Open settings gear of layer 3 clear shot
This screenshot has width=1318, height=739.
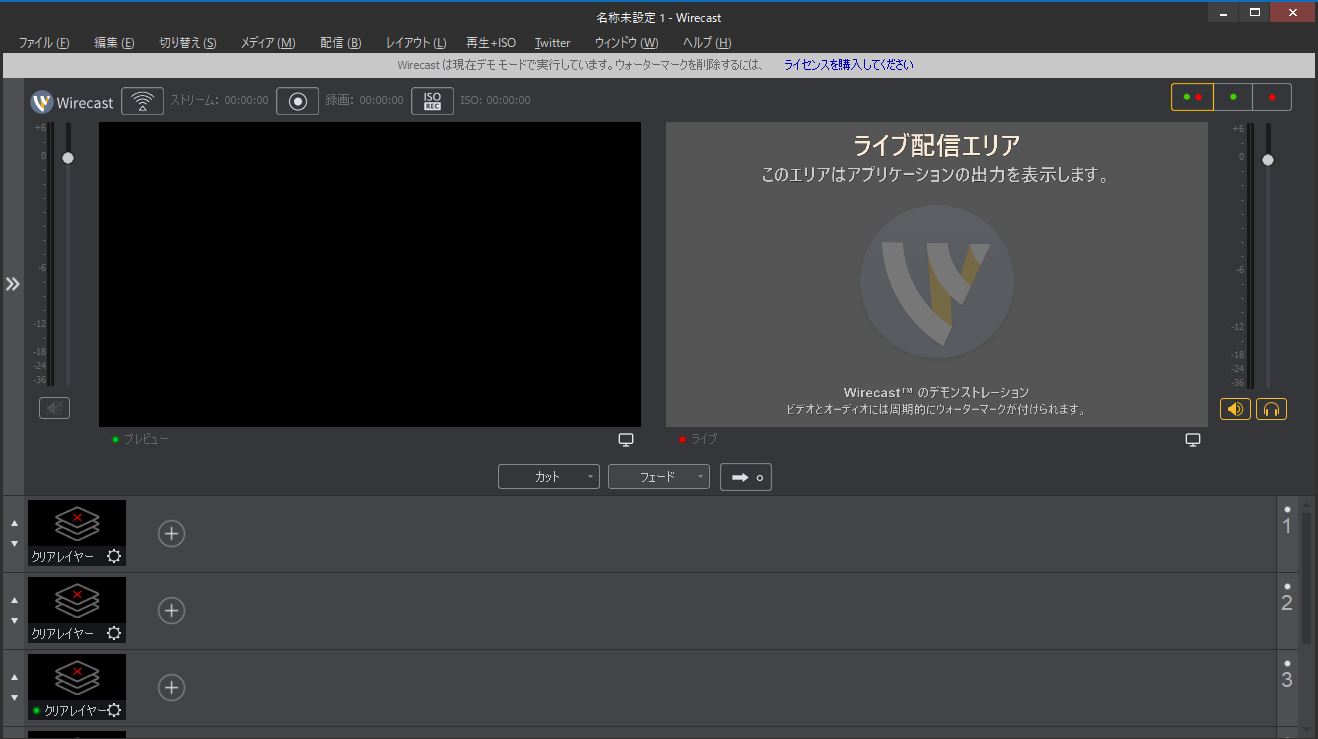[x=114, y=710]
